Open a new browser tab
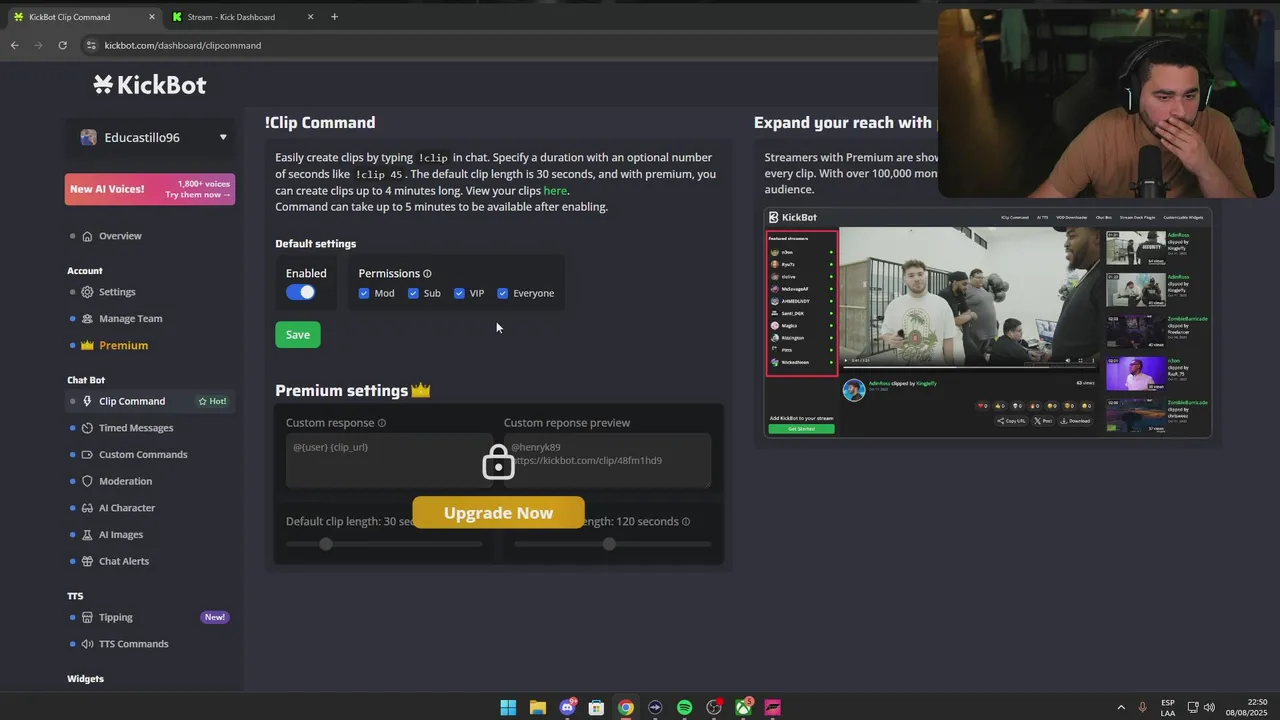Screen dimensions: 1280x720 click(334, 17)
